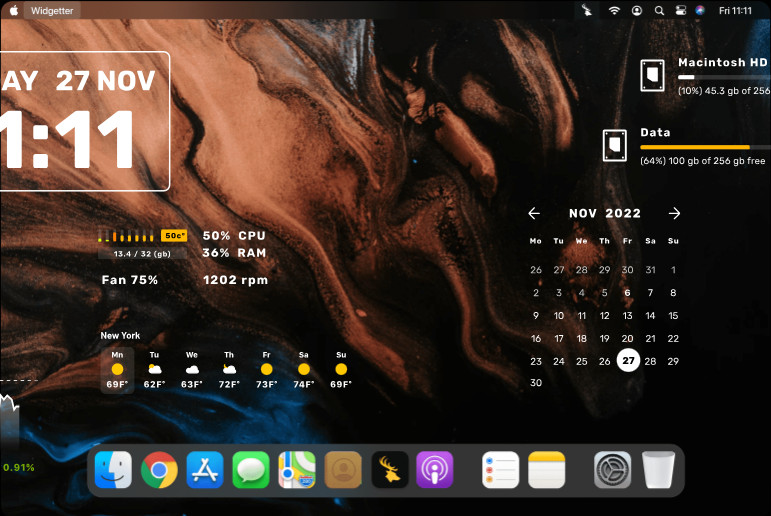Click the 50c° temperature badge
Viewport: 771px width, 516px height.
[x=174, y=236]
